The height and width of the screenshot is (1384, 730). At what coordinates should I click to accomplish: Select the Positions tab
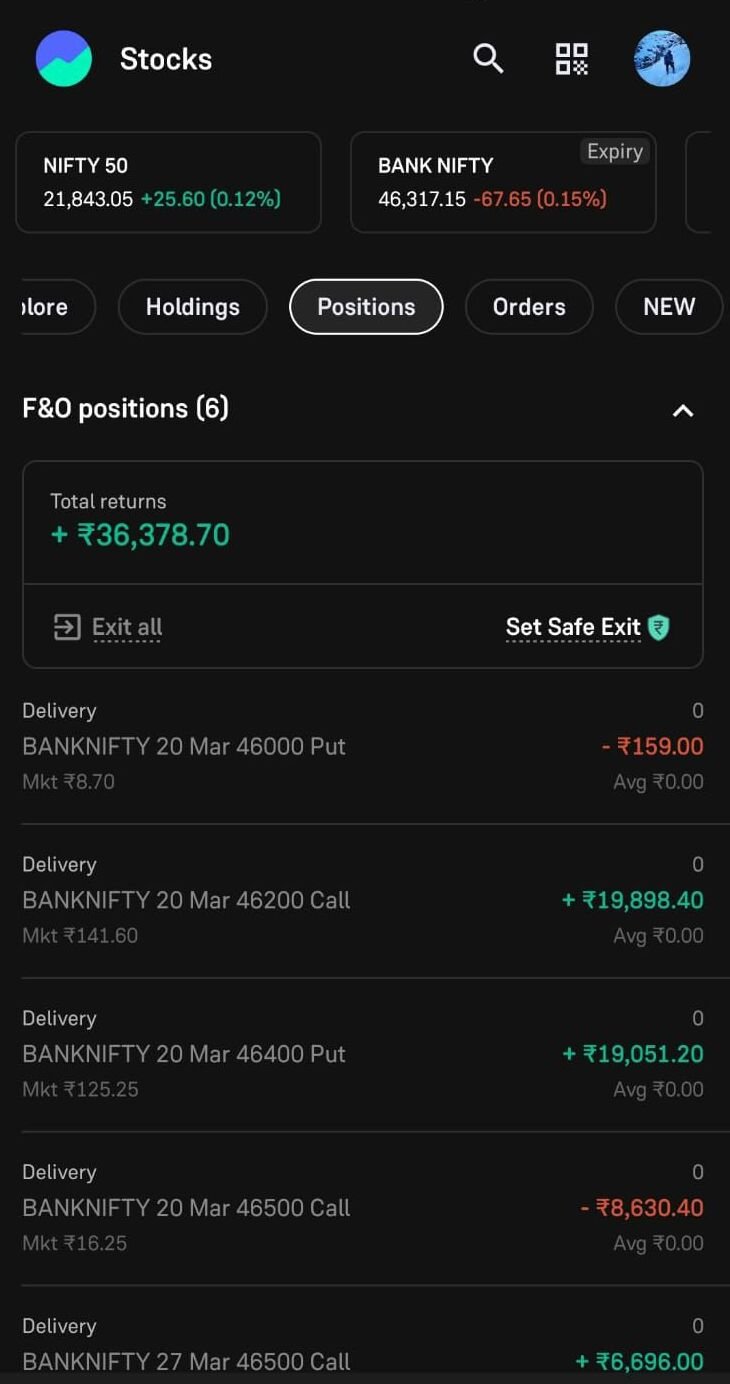click(x=366, y=307)
